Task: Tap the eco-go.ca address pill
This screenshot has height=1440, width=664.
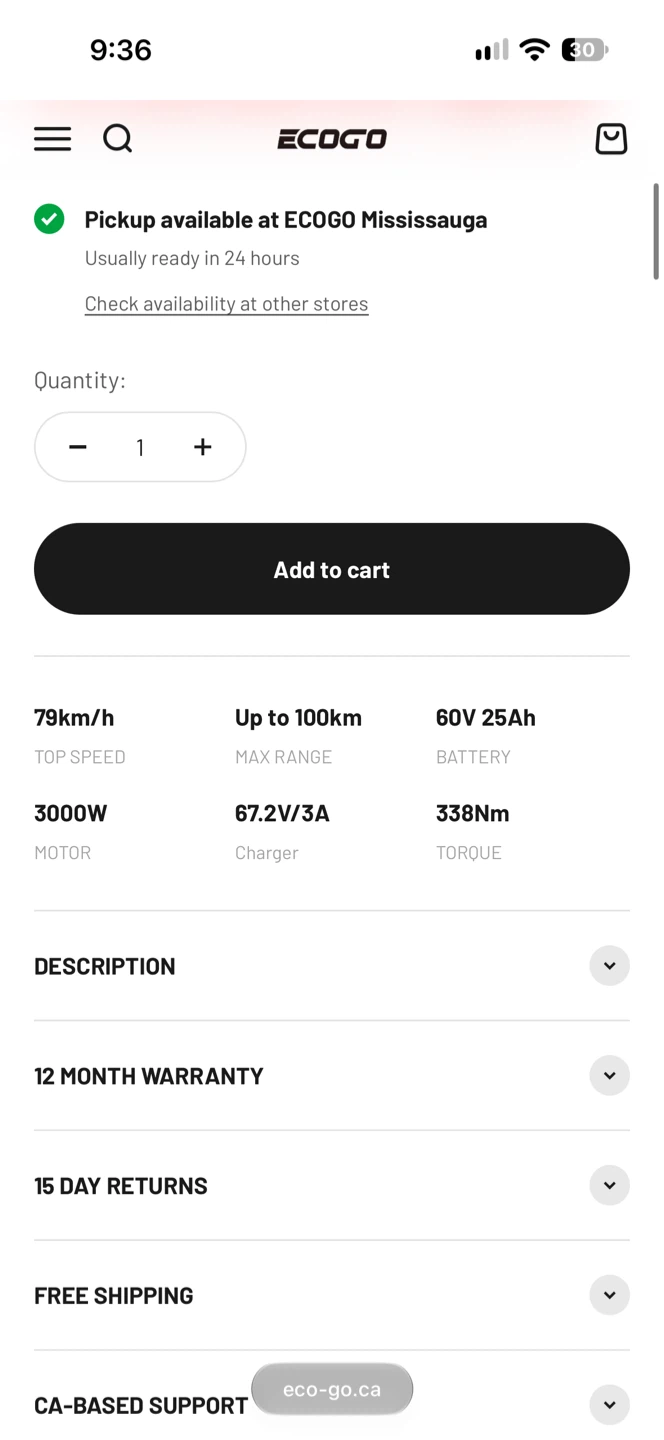Action: click(332, 1389)
